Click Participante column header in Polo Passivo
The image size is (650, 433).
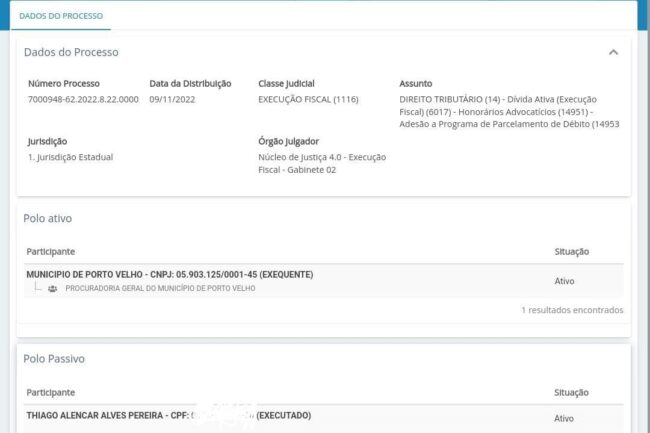coord(50,393)
